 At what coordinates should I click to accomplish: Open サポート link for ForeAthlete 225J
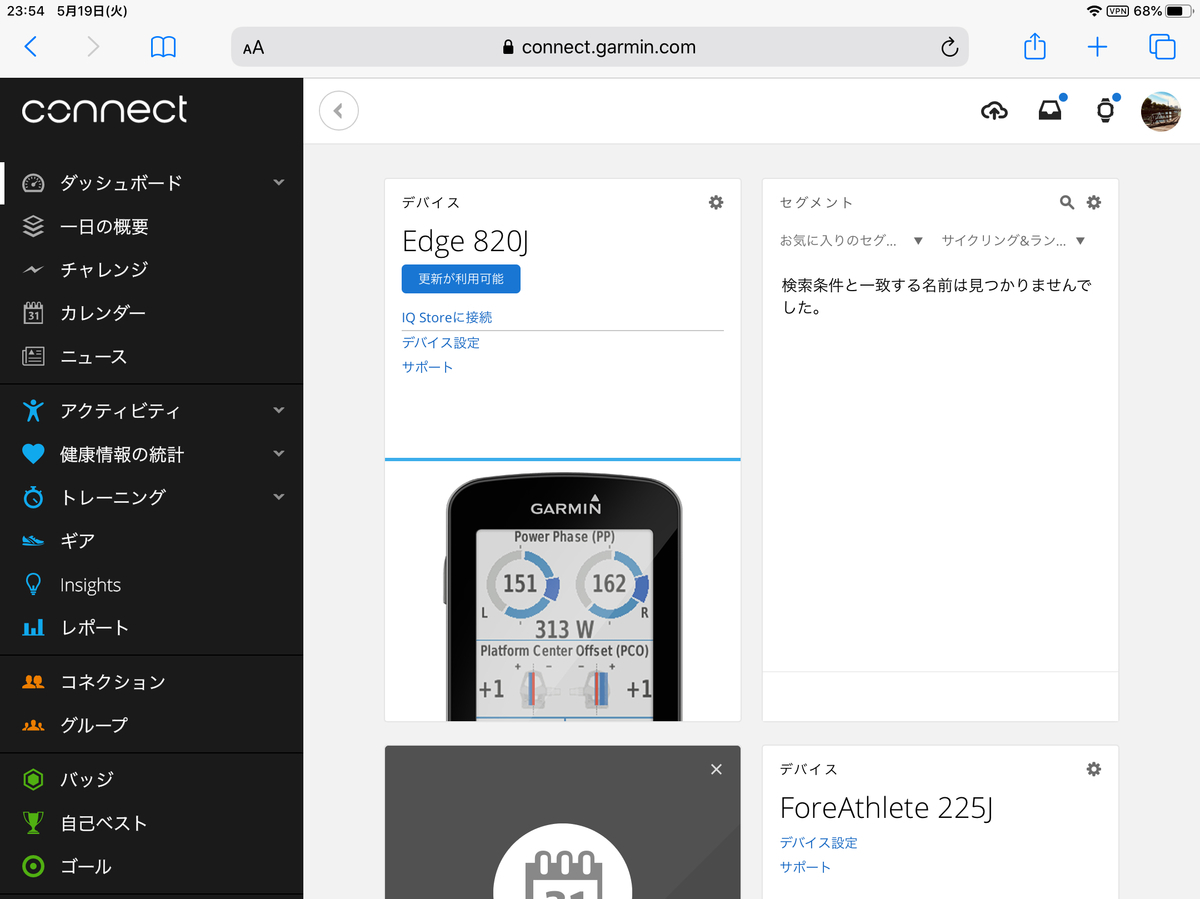pos(806,867)
